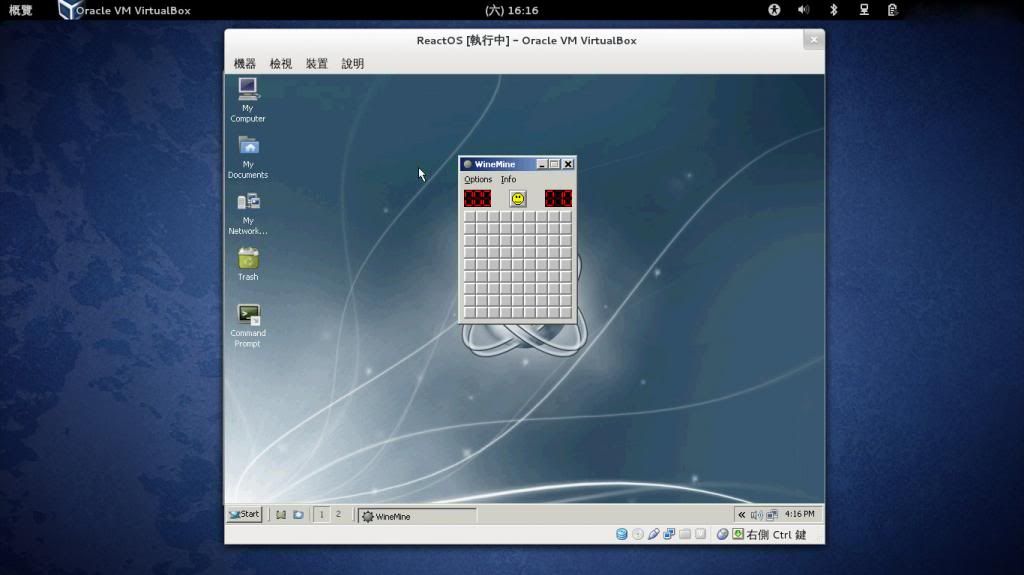Click the GNOME top bar Bluetooth icon
Viewport: 1024px width, 575px height.
(833, 10)
